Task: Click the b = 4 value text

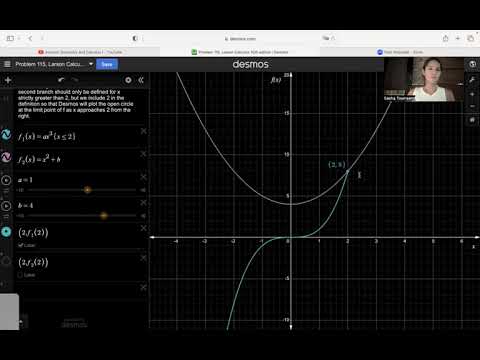Action: tap(25, 205)
